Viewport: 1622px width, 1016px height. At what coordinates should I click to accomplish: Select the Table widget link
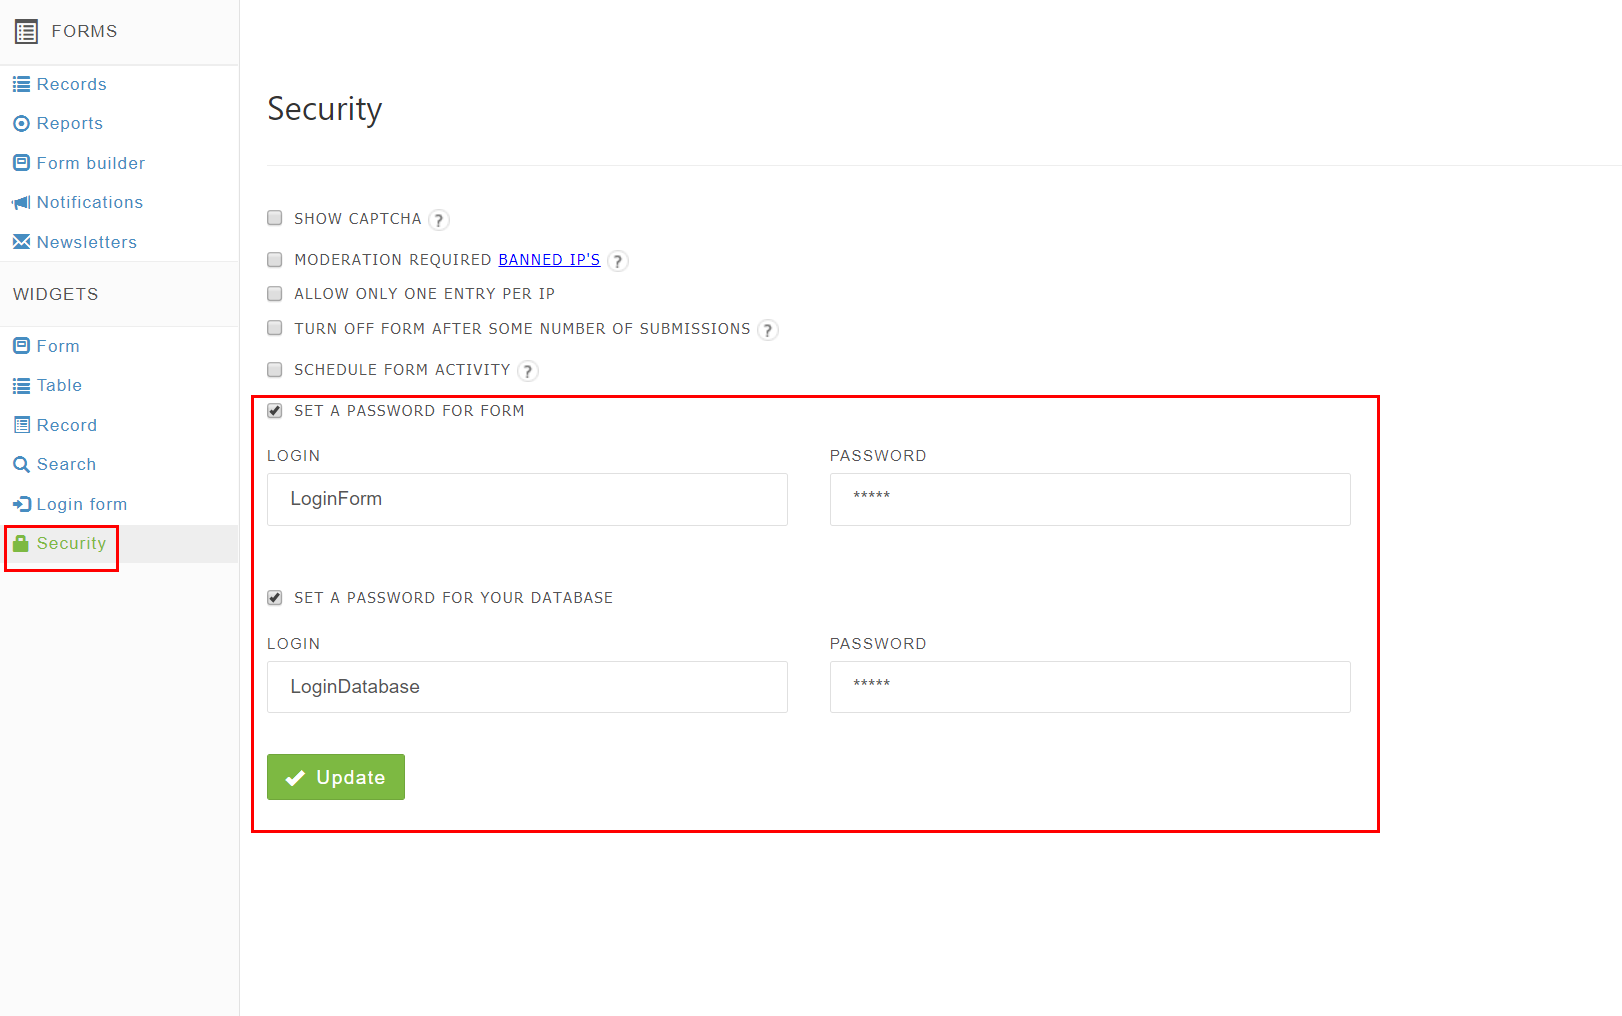[59, 385]
